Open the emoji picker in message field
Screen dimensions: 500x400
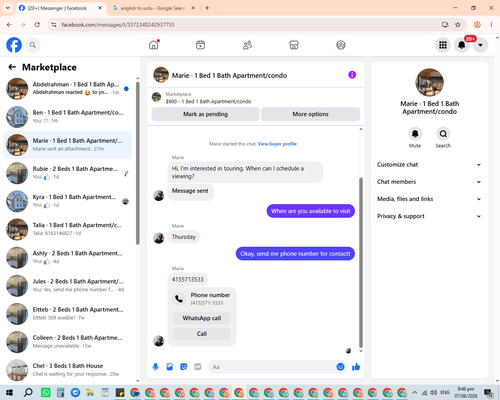(340, 367)
